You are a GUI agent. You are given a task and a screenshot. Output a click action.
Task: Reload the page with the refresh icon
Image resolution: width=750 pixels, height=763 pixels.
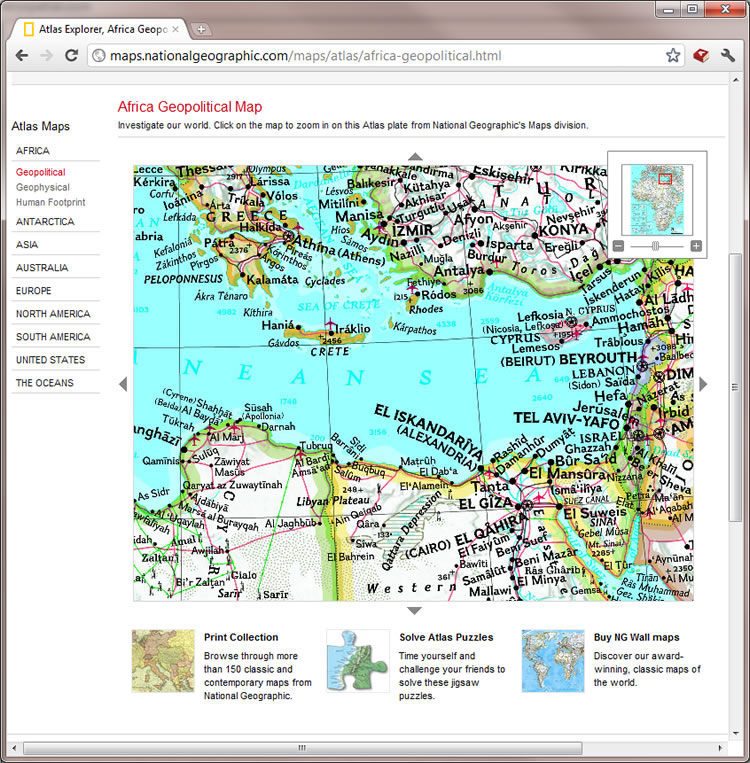click(x=72, y=55)
